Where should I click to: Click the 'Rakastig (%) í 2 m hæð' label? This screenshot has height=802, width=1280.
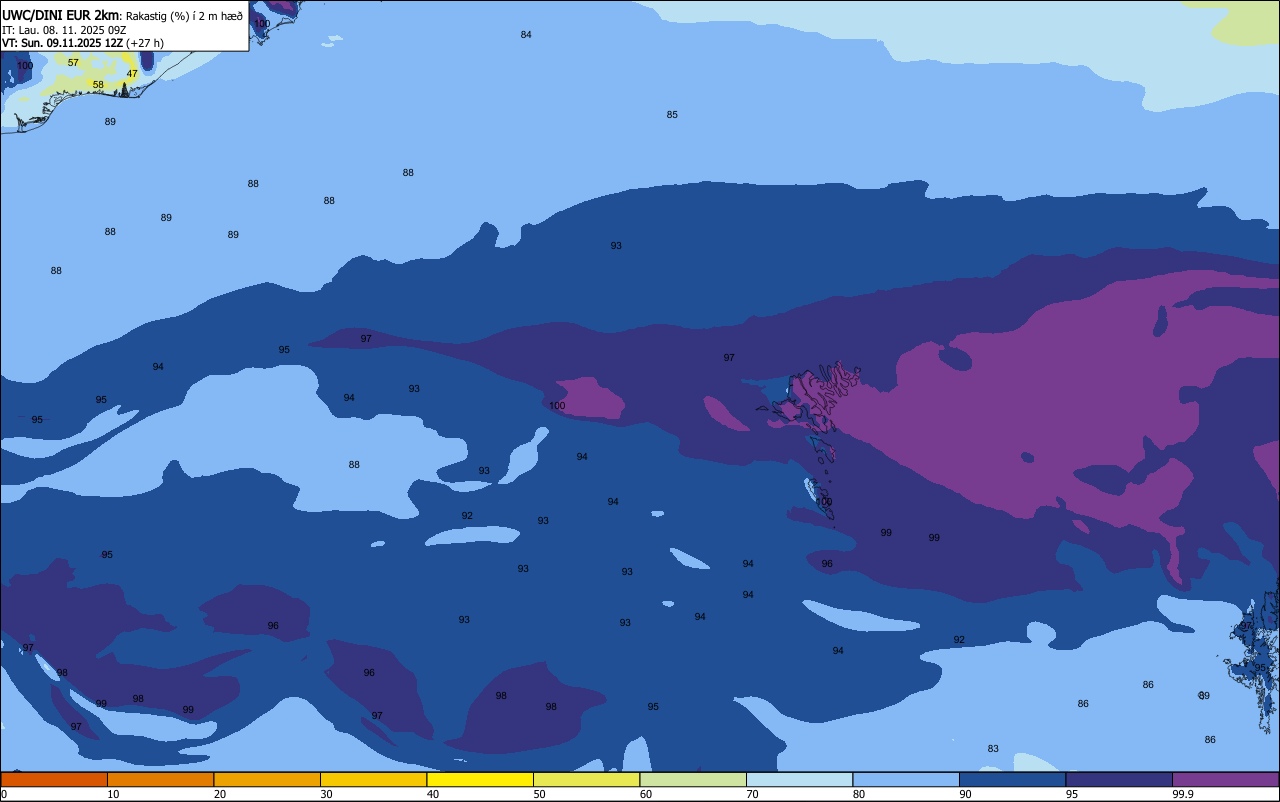(184, 16)
